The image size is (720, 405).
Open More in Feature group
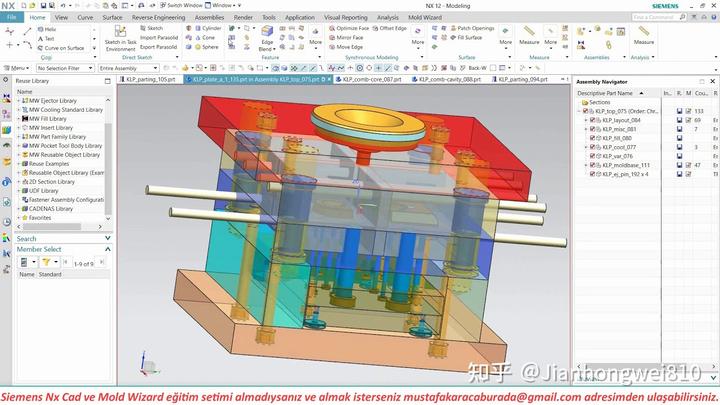(x=315, y=36)
